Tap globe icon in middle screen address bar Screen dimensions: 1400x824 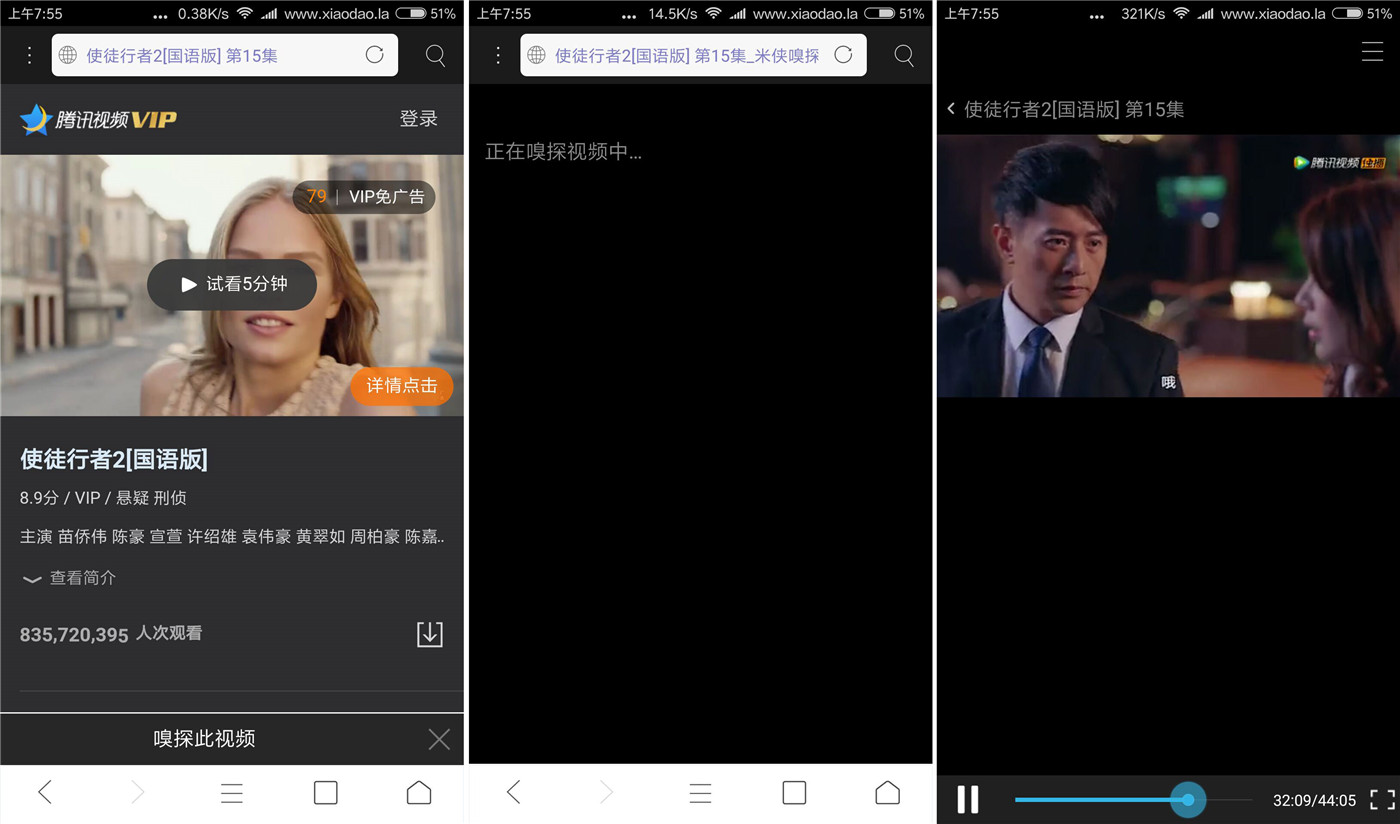pos(537,55)
